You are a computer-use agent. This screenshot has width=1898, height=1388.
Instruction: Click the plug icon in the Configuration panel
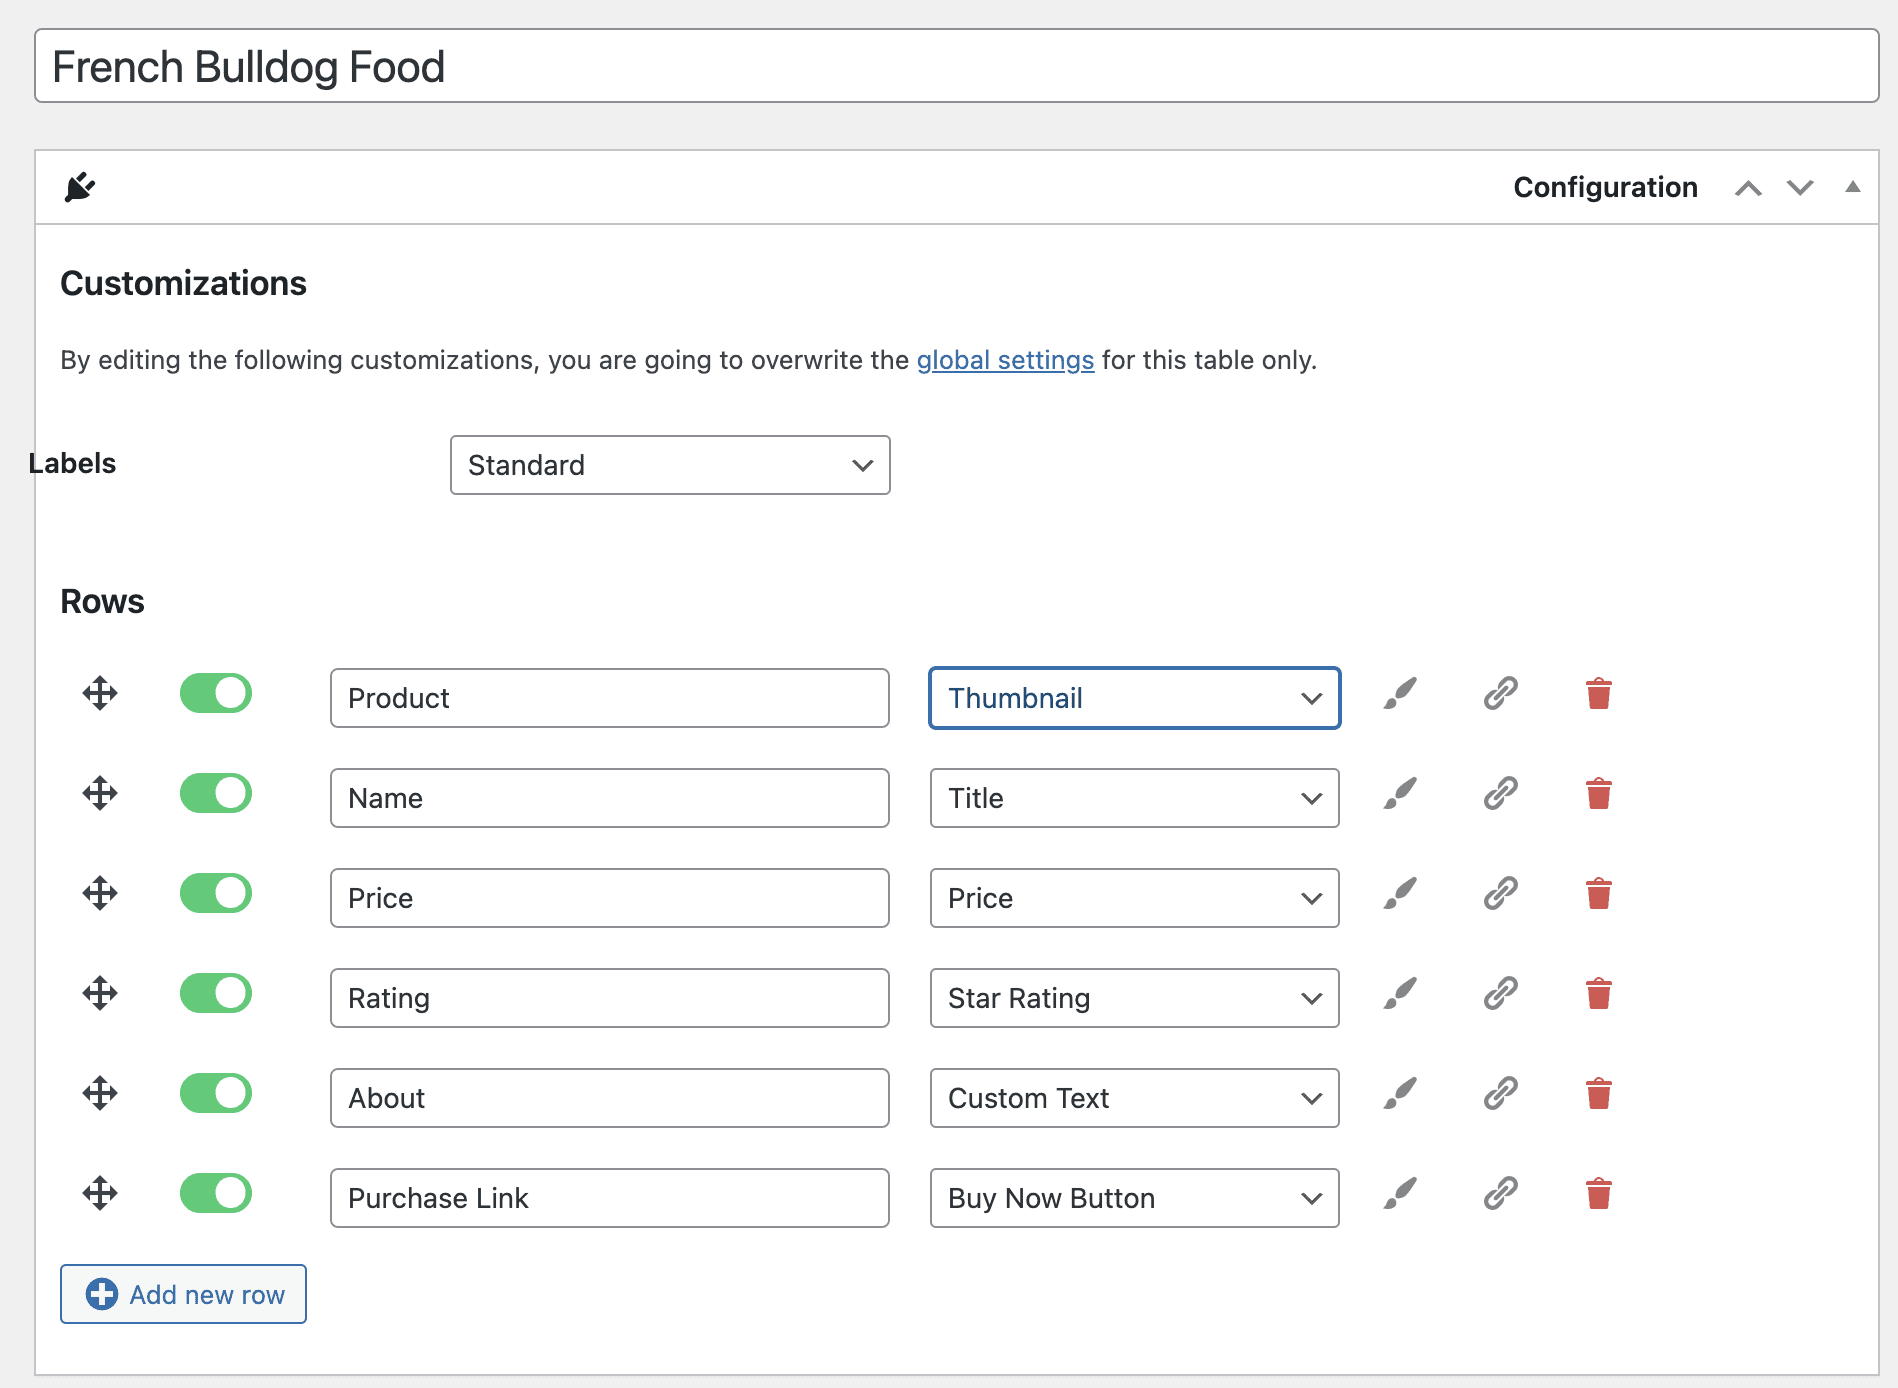coord(80,186)
